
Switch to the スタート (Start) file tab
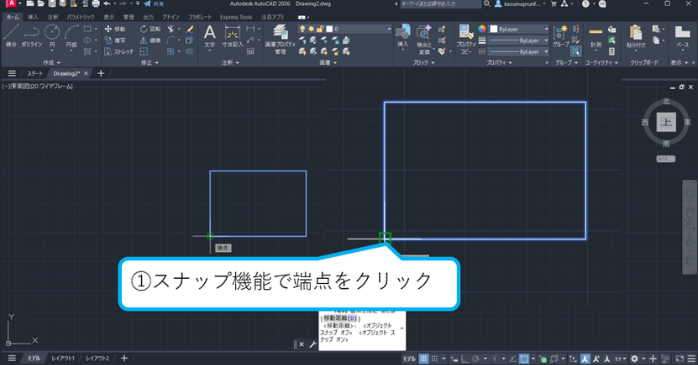tap(35, 73)
